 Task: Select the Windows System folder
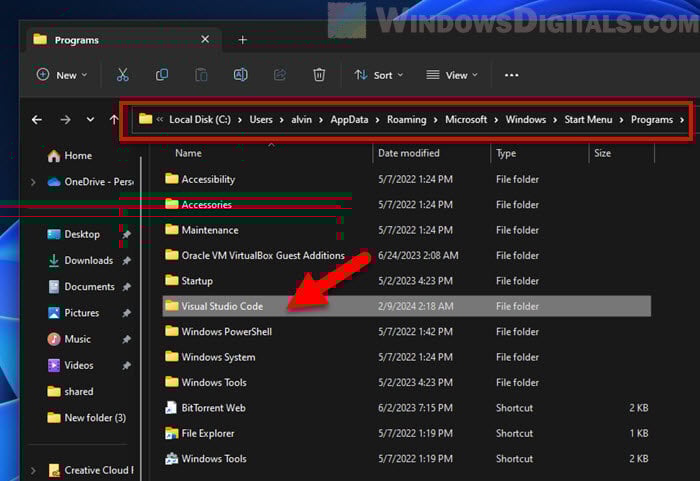[x=406, y=357]
